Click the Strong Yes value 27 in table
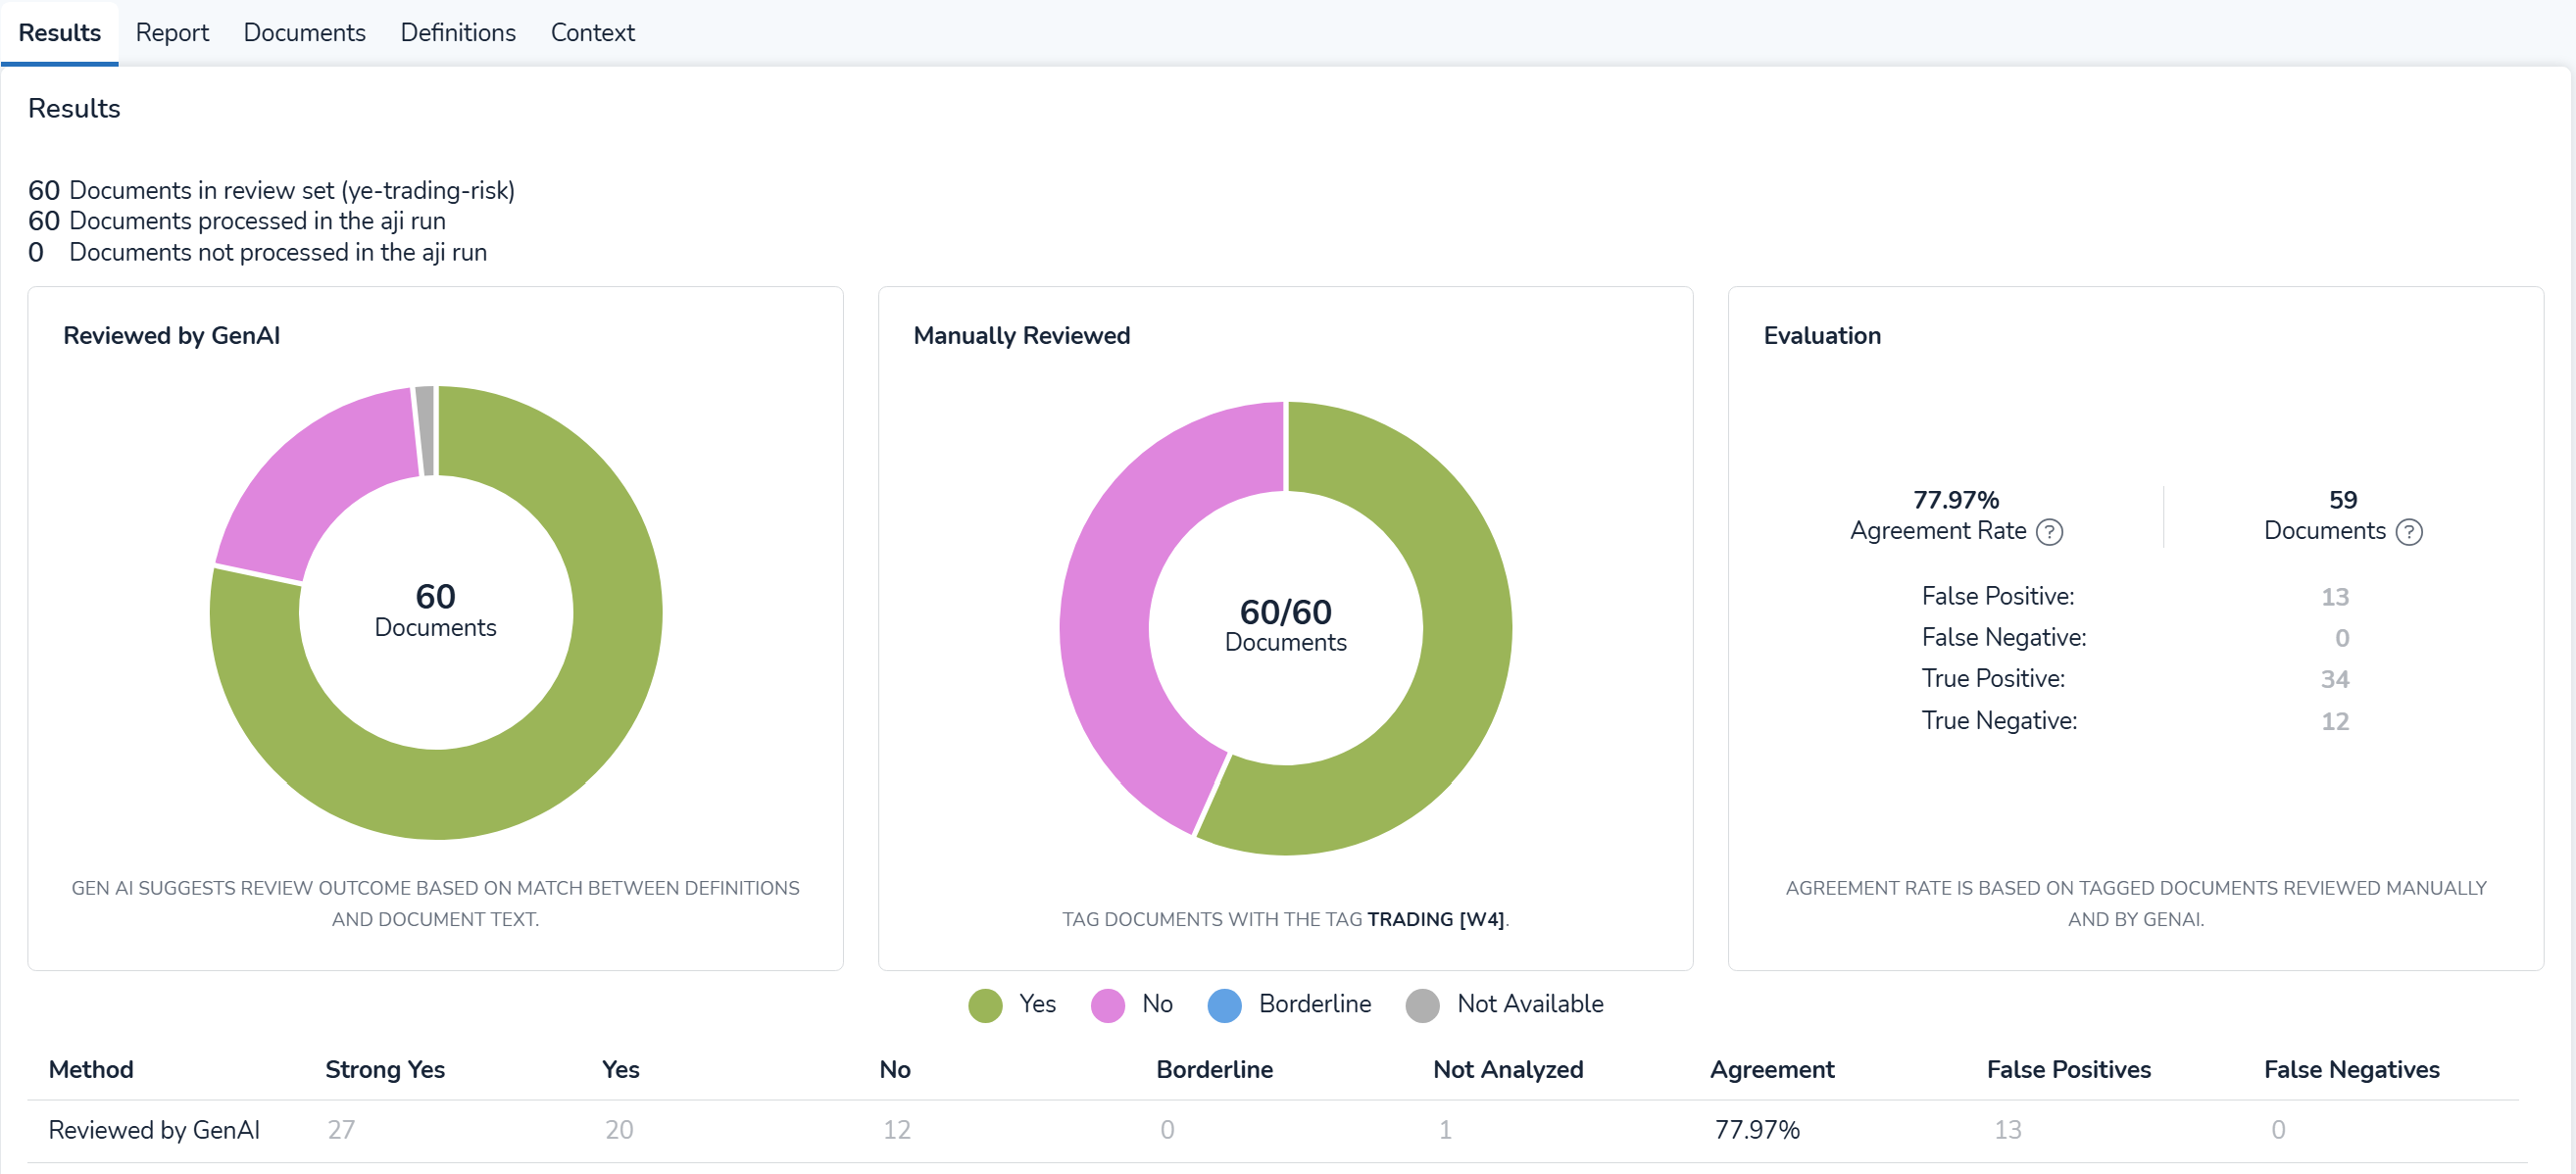The height and width of the screenshot is (1174, 2576). tap(341, 1130)
